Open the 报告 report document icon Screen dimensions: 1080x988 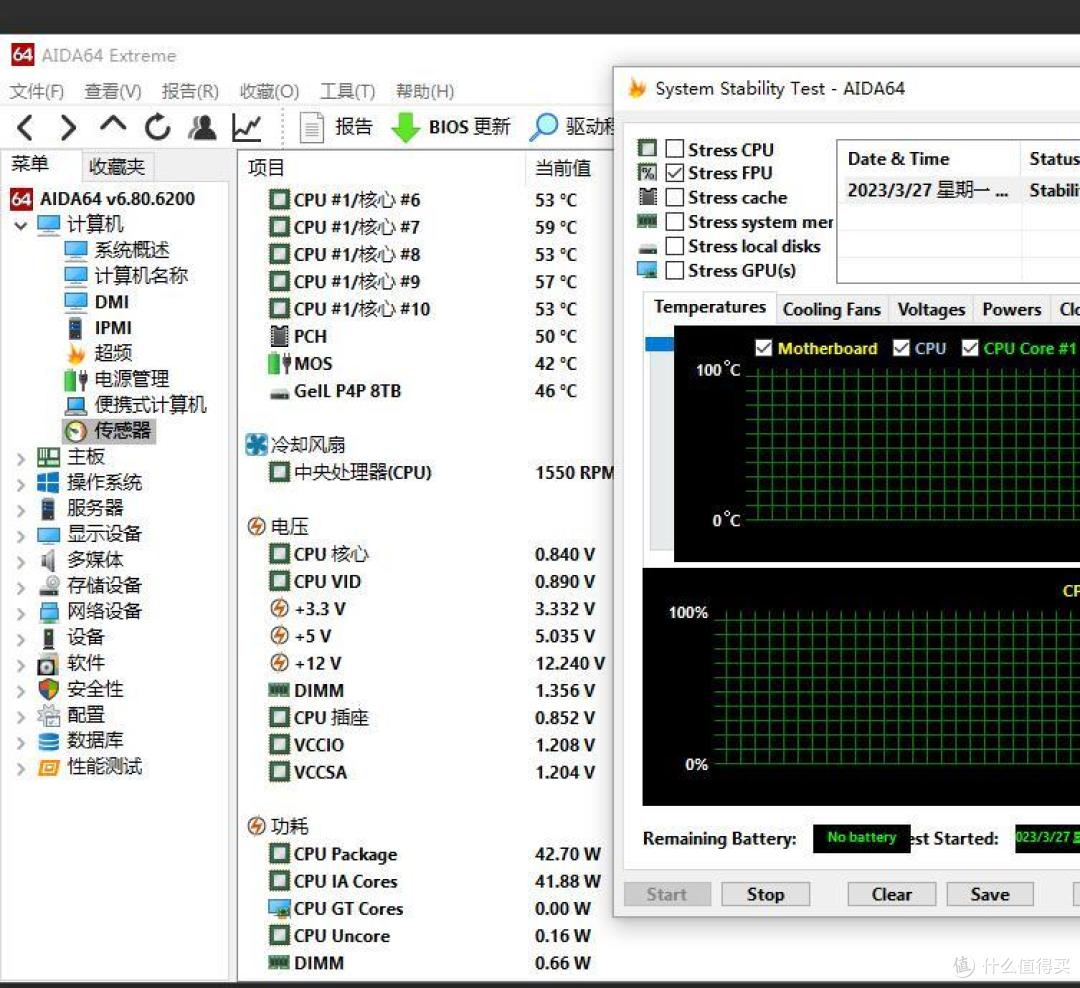311,127
